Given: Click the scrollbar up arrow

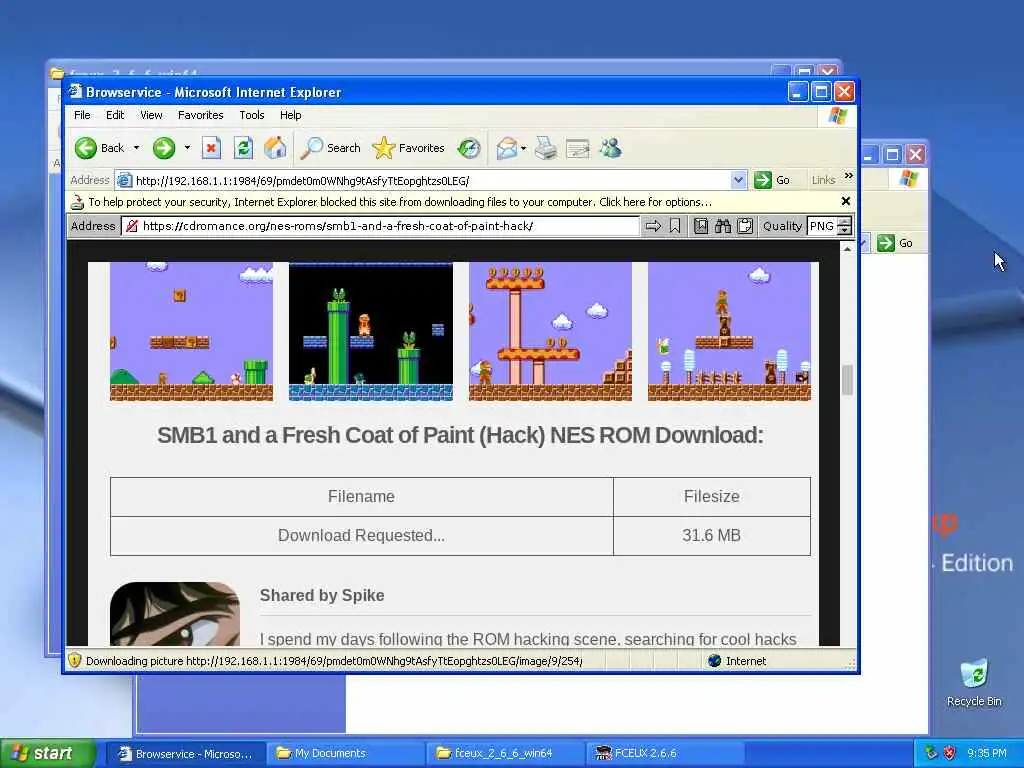Looking at the screenshot, I should [847, 248].
